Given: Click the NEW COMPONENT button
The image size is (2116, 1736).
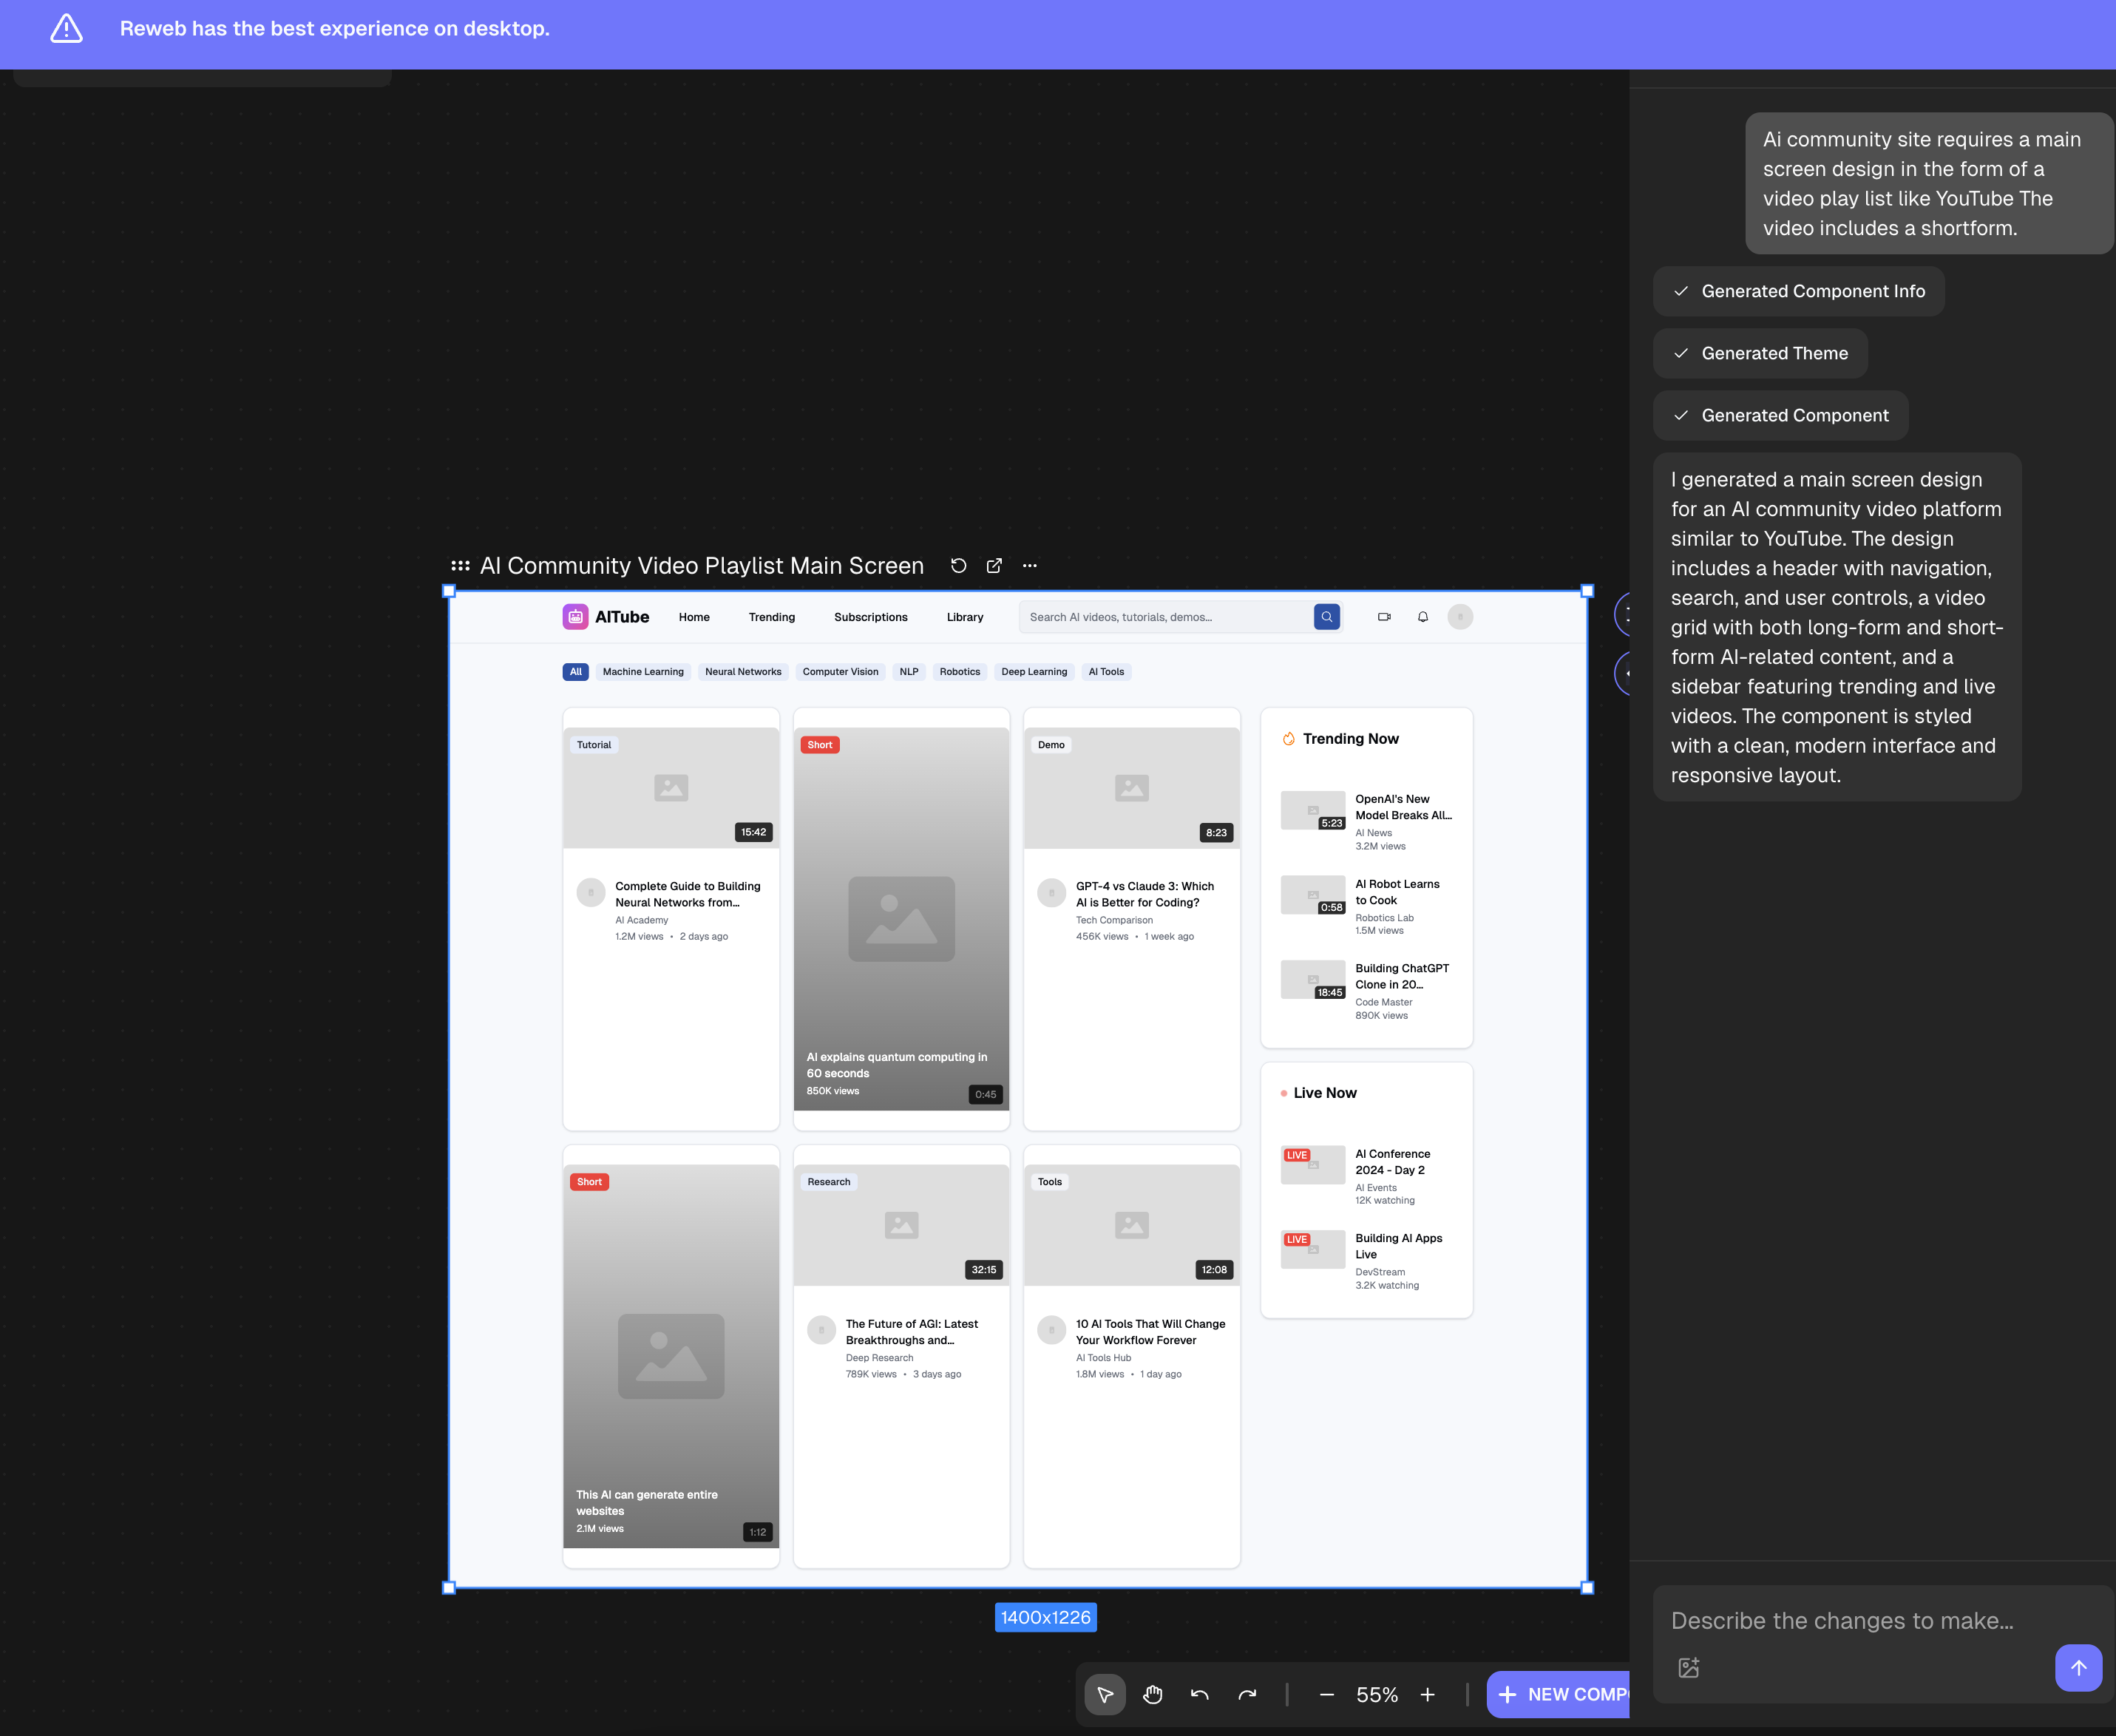Looking at the screenshot, I should tap(1560, 1694).
